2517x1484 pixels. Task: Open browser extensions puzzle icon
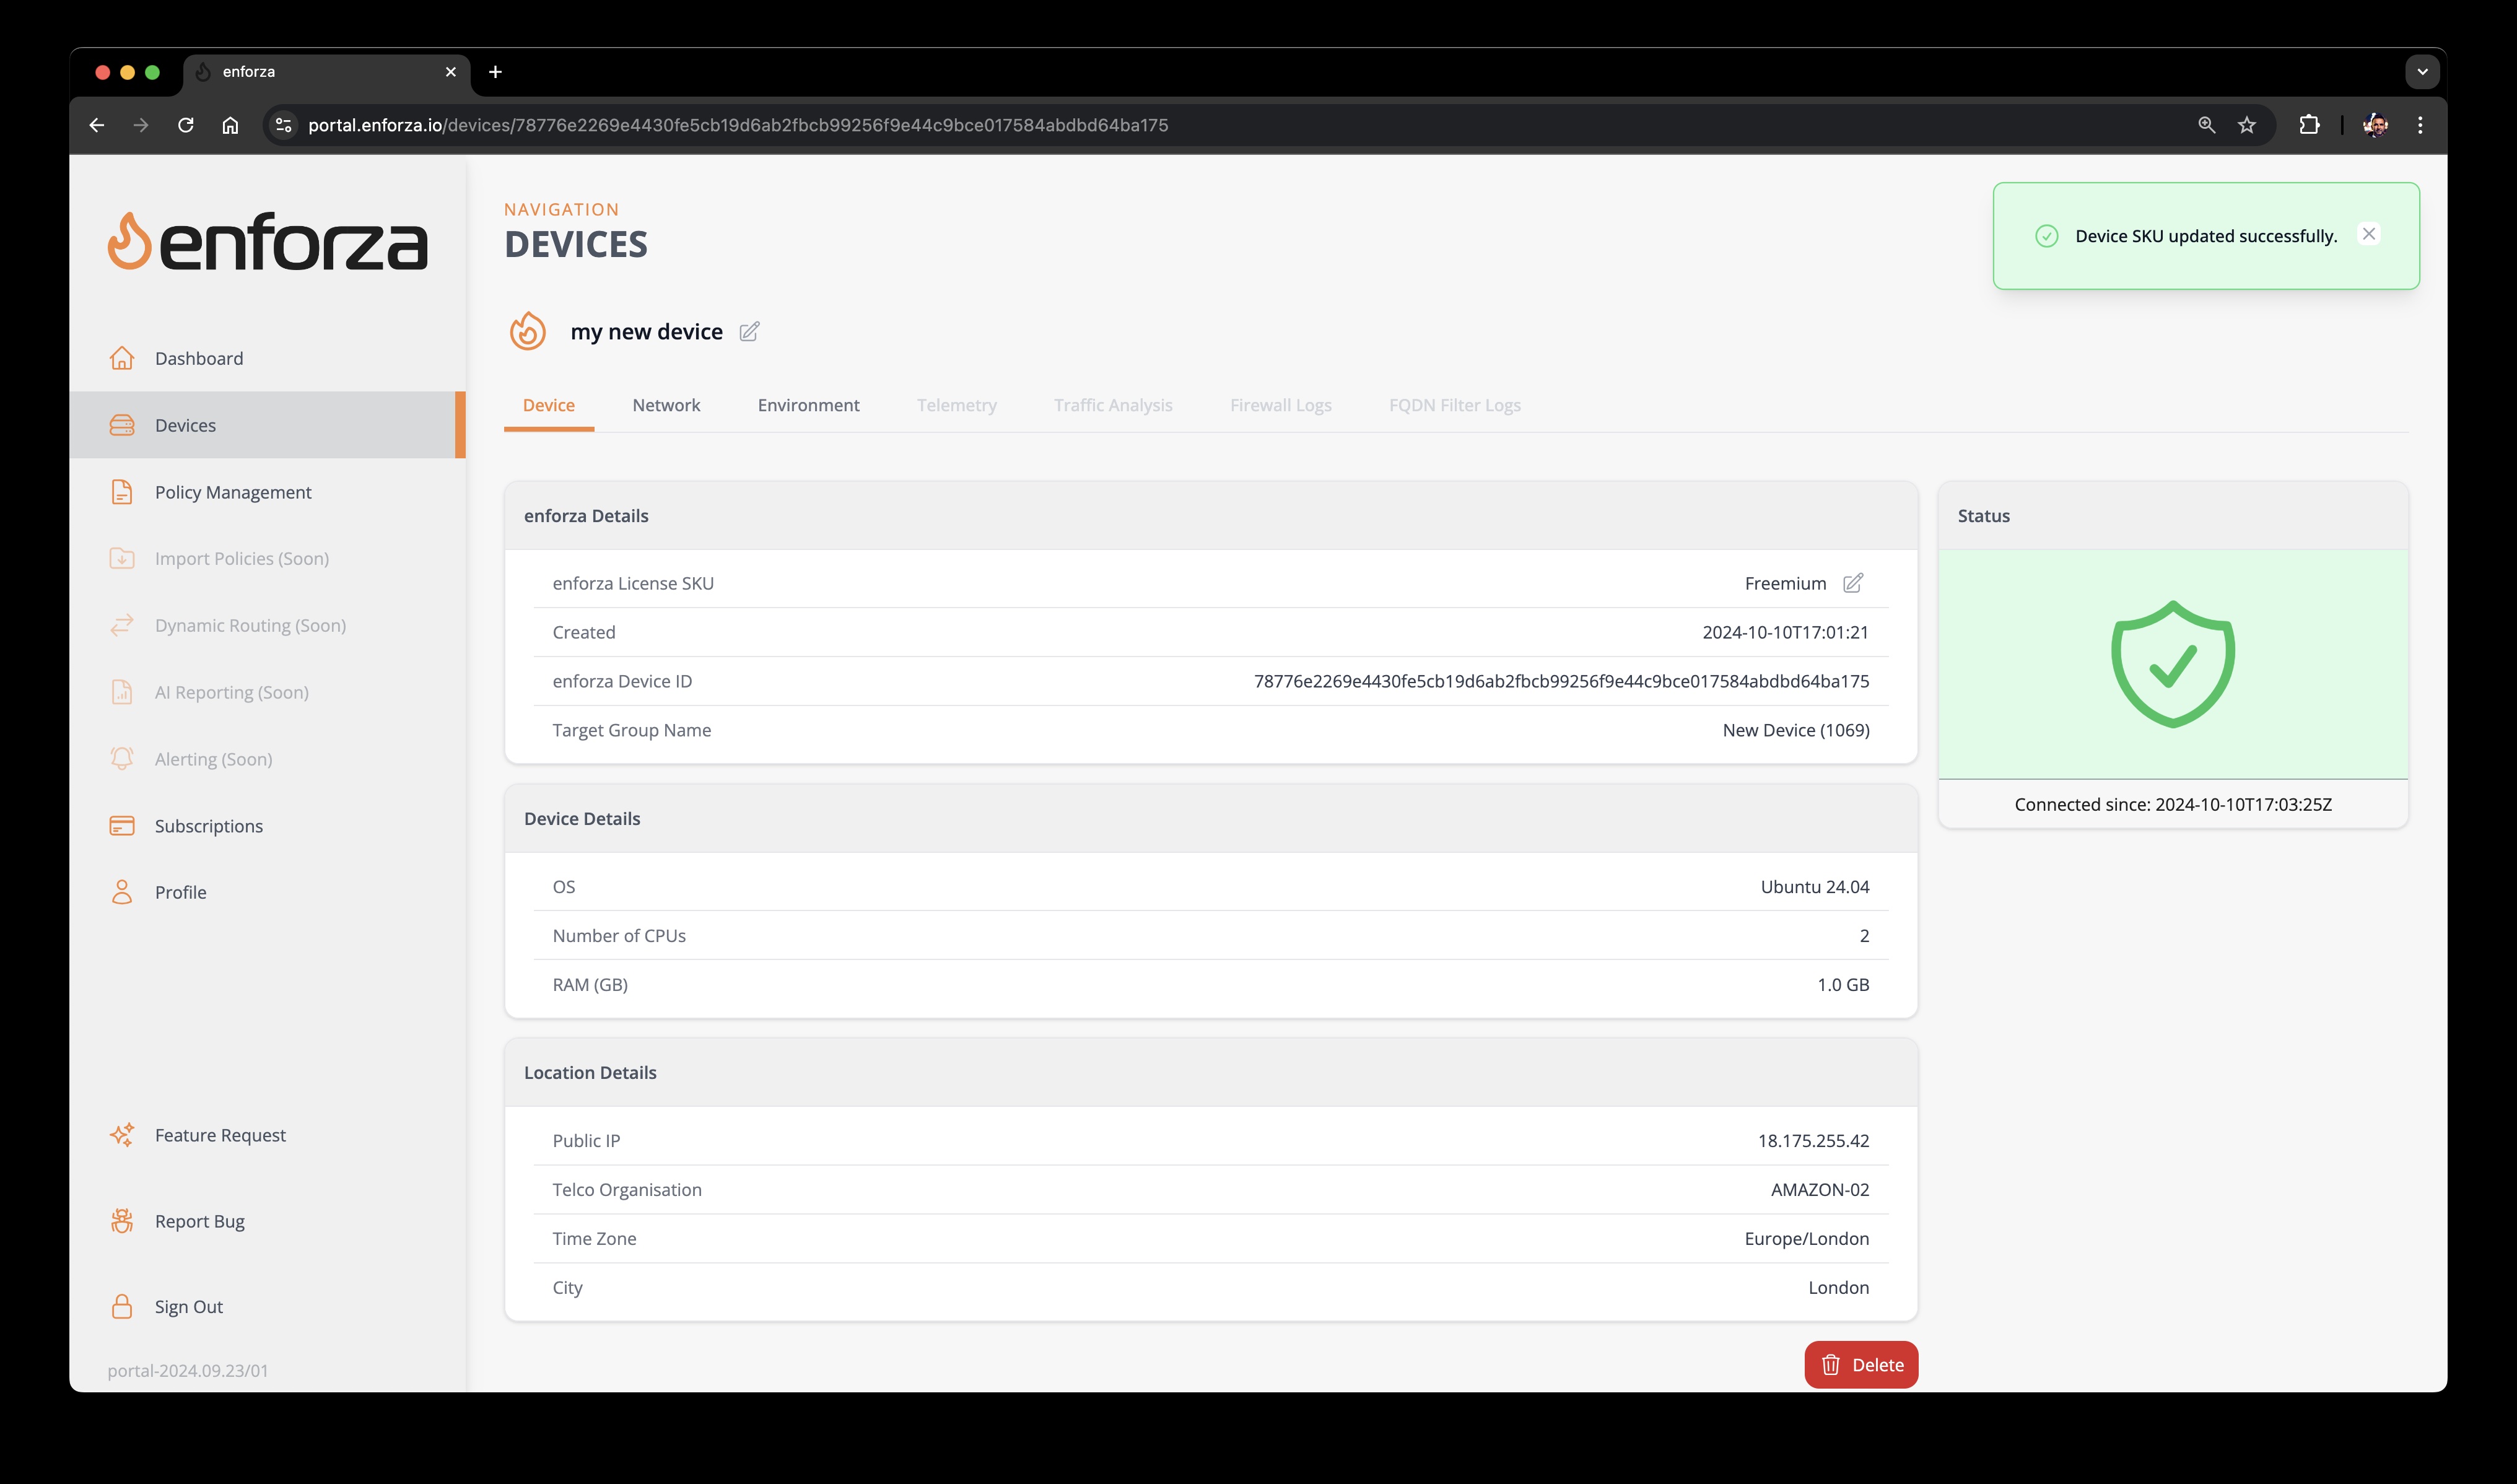tap(2309, 125)
